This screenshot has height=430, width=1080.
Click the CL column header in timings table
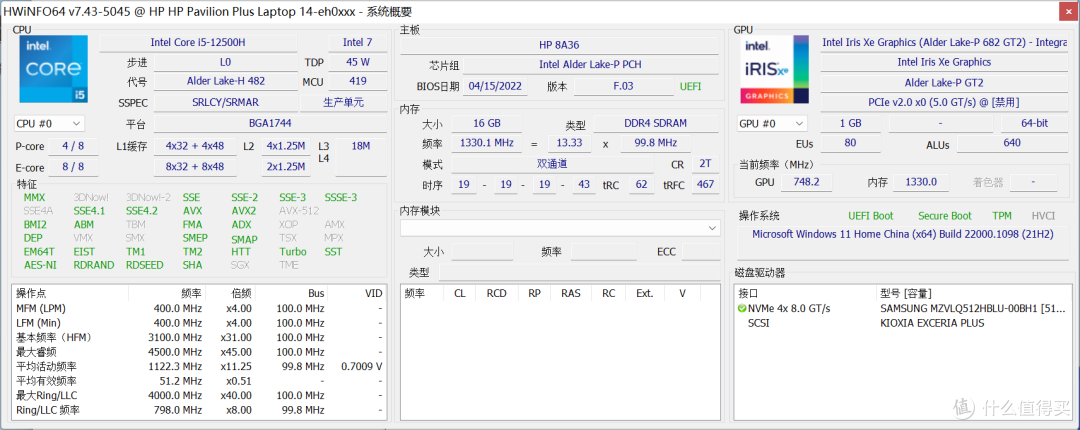click(x=459, y=293)
